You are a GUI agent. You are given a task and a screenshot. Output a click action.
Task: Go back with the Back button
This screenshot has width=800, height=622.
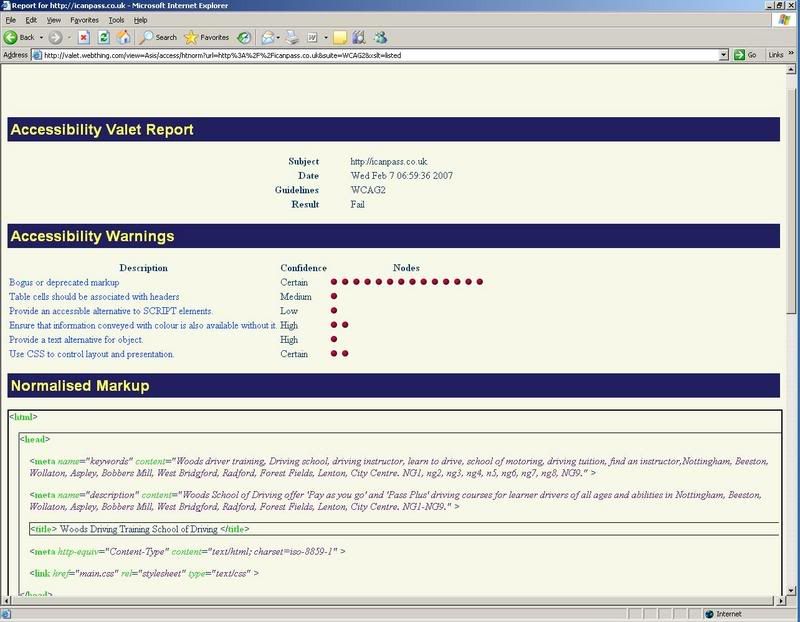[19, 37]
